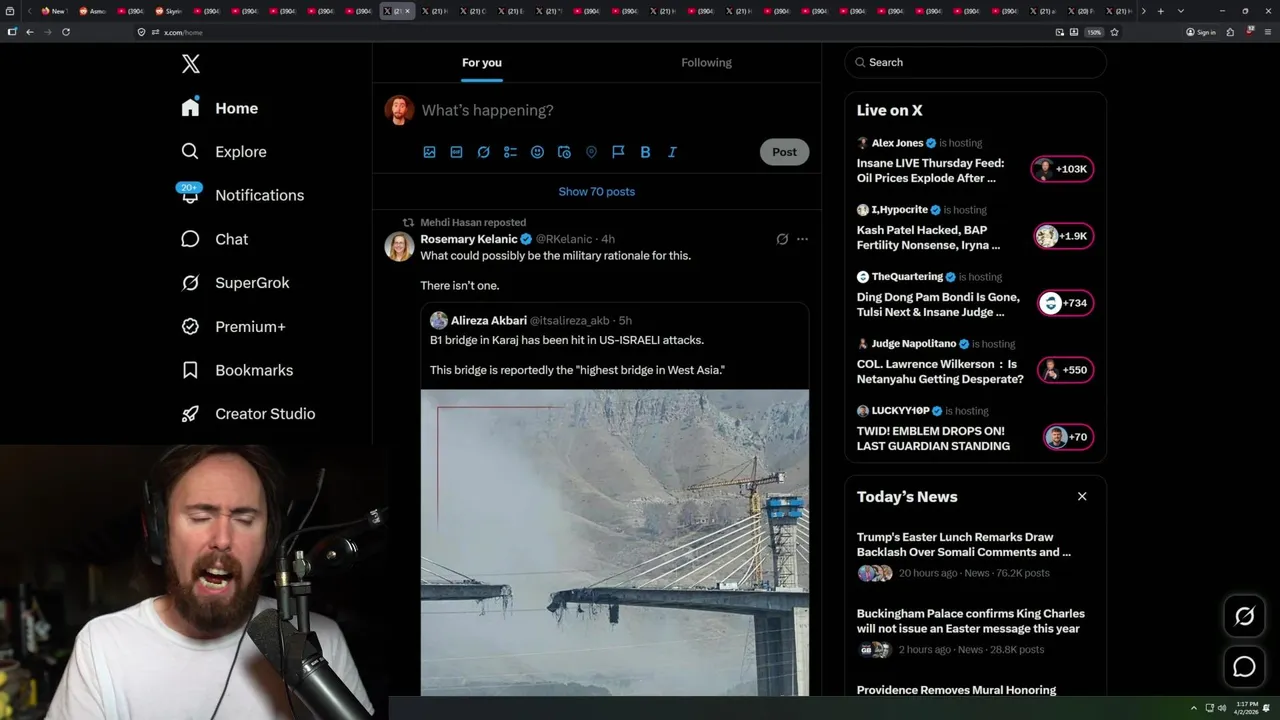
Task: Click the flag icon in composer toolbar
Action: tap(618, 152)
